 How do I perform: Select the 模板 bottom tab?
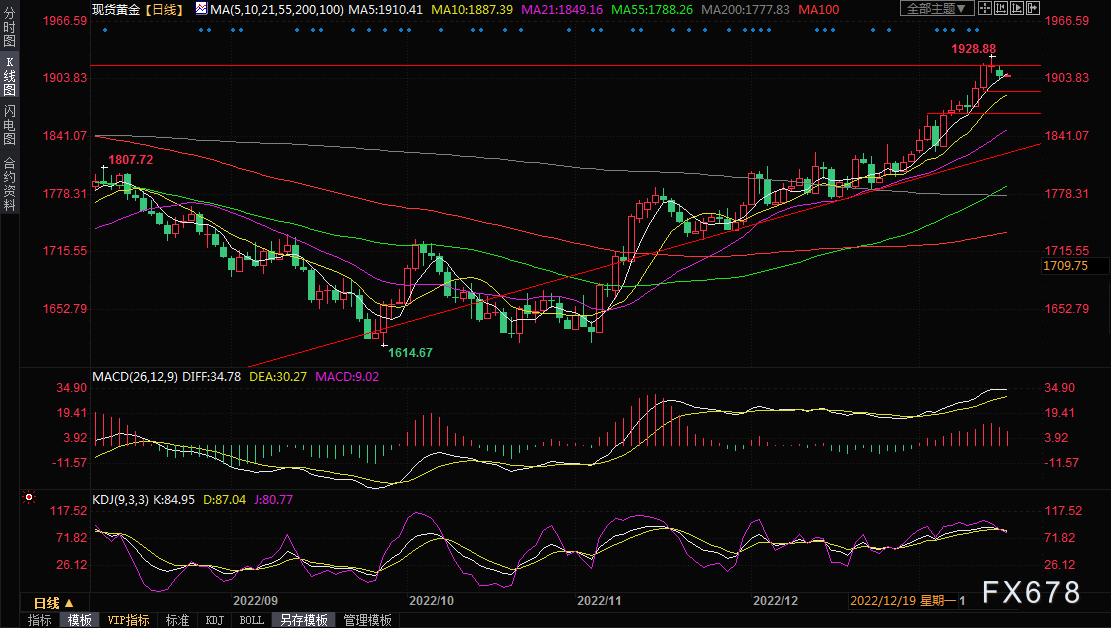coord(80,620)
